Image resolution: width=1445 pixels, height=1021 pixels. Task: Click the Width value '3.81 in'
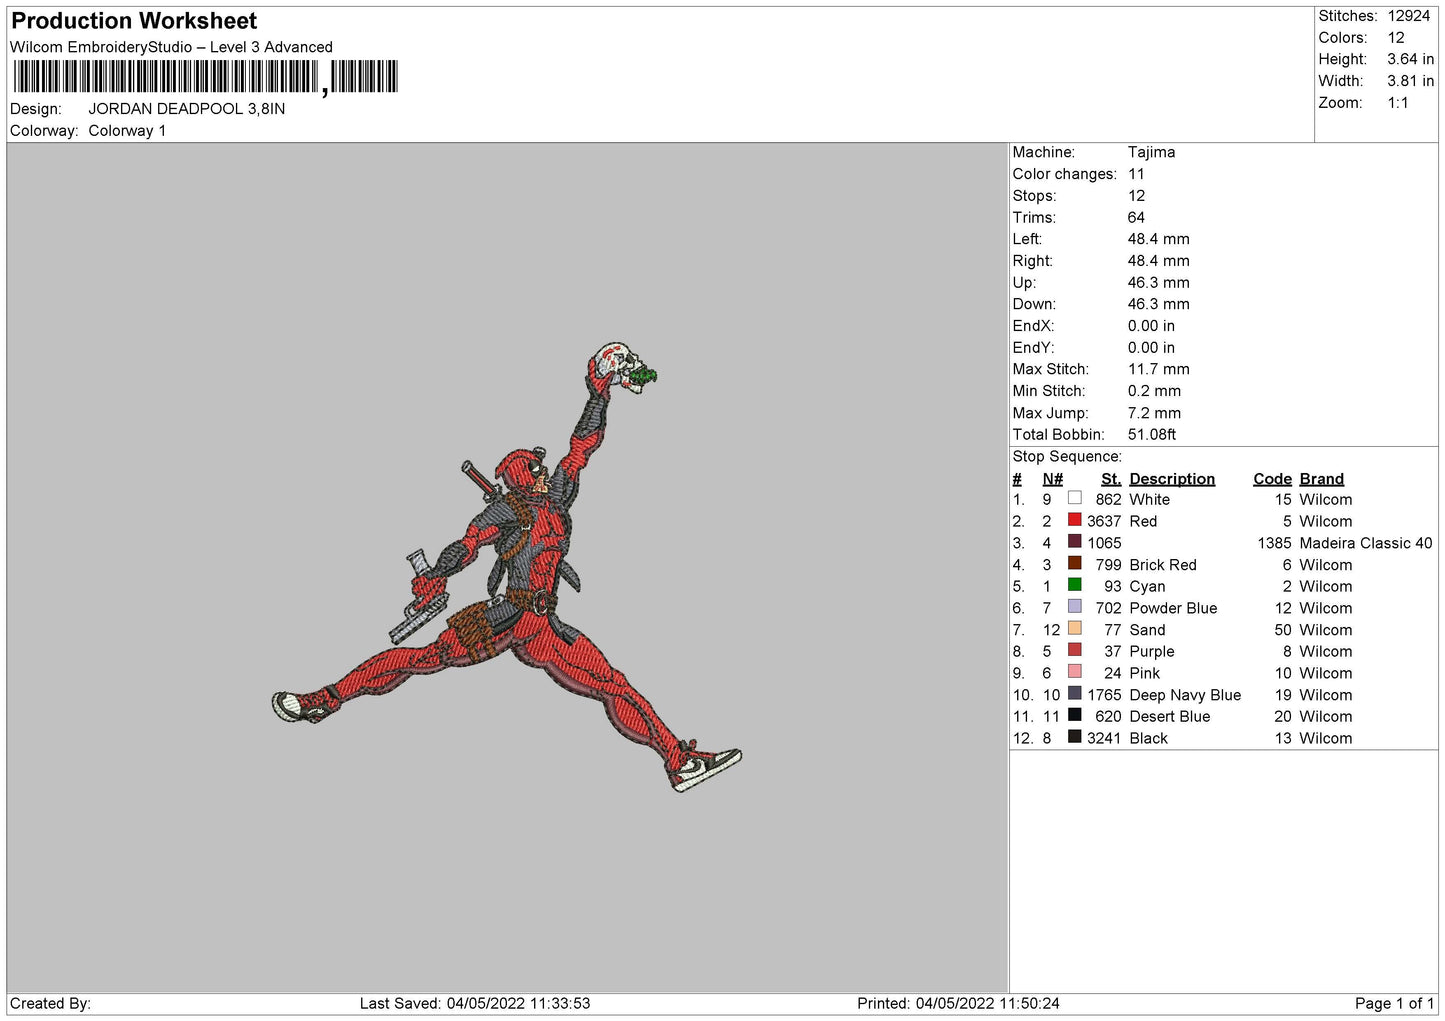[1410, 81]
